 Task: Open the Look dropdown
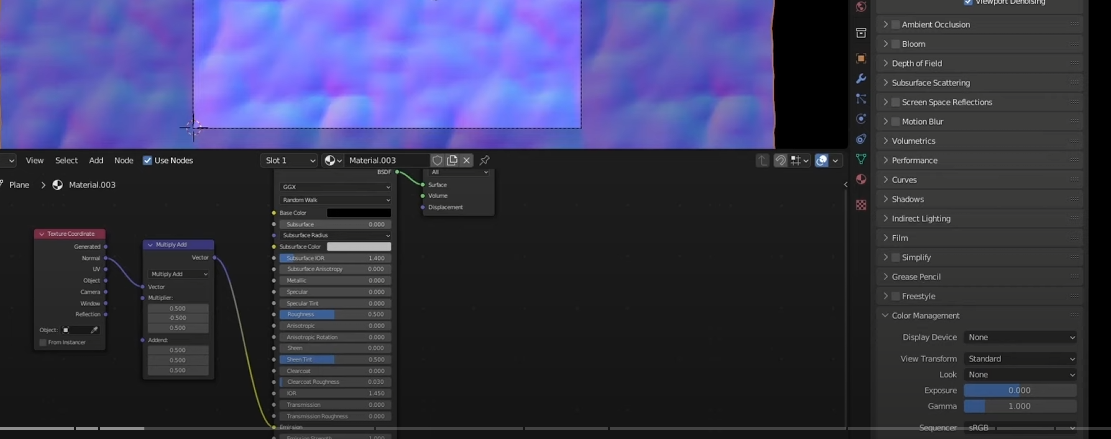point(1020,375)
